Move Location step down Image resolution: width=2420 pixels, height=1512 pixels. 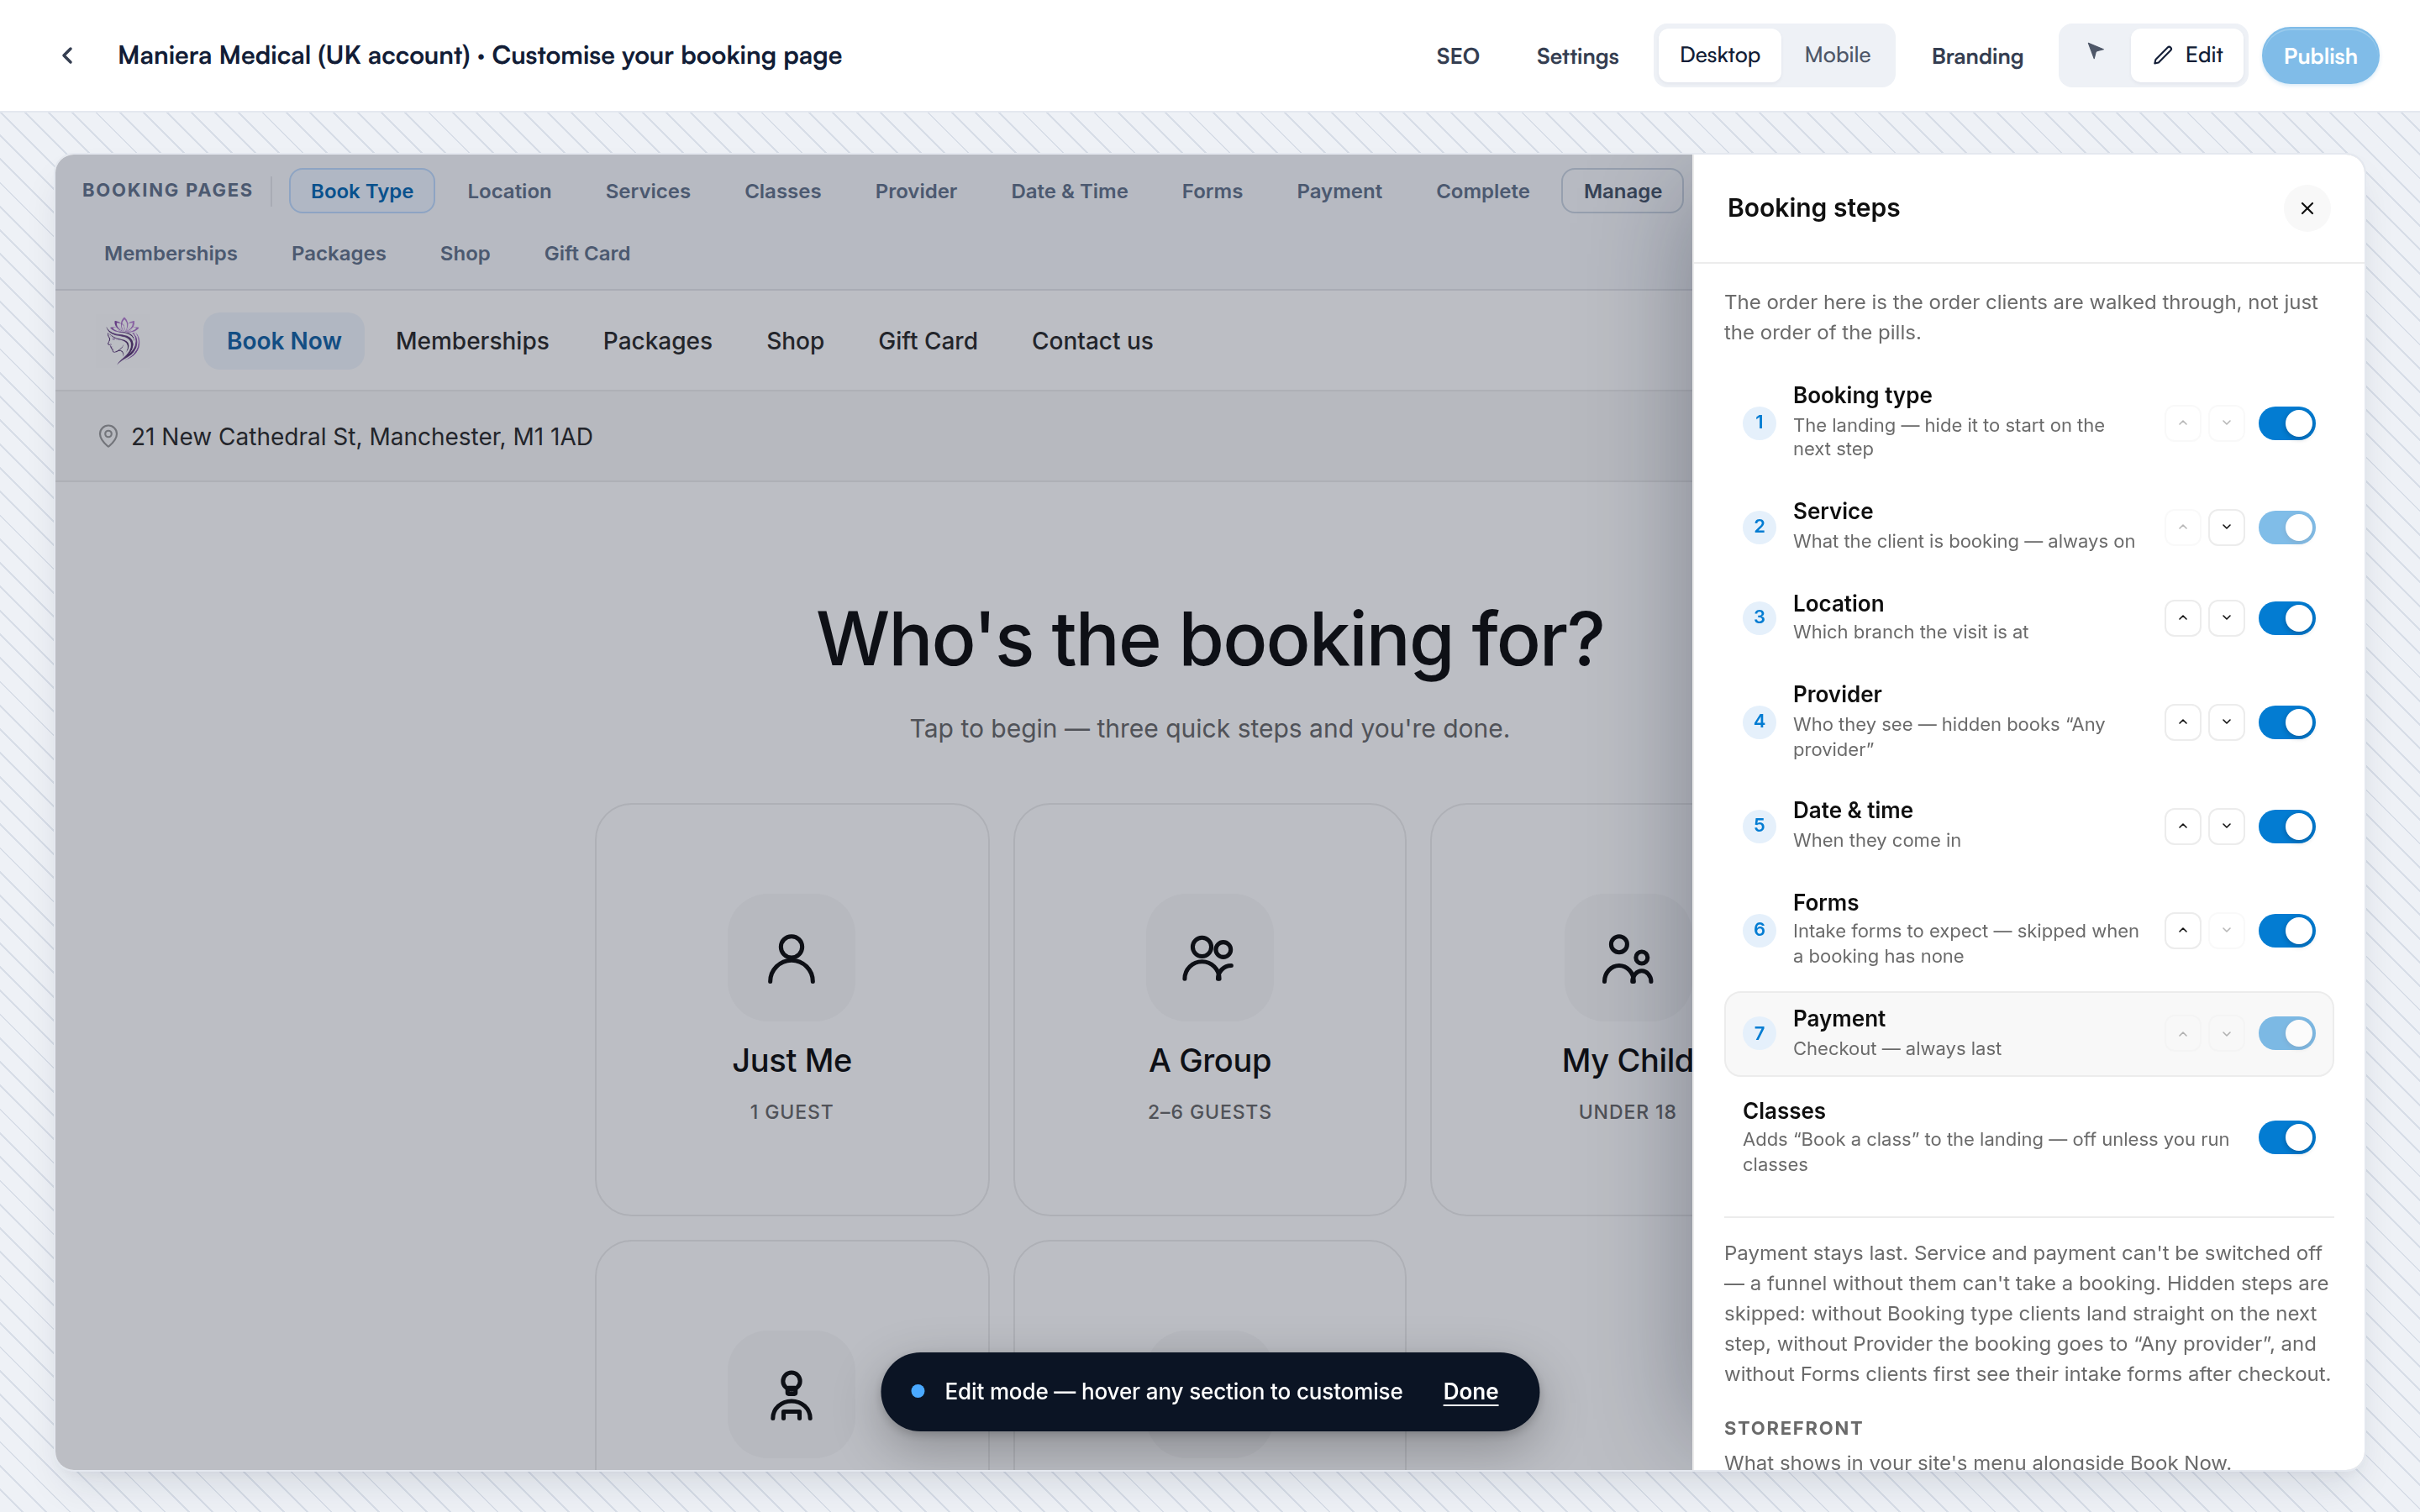2226,618
